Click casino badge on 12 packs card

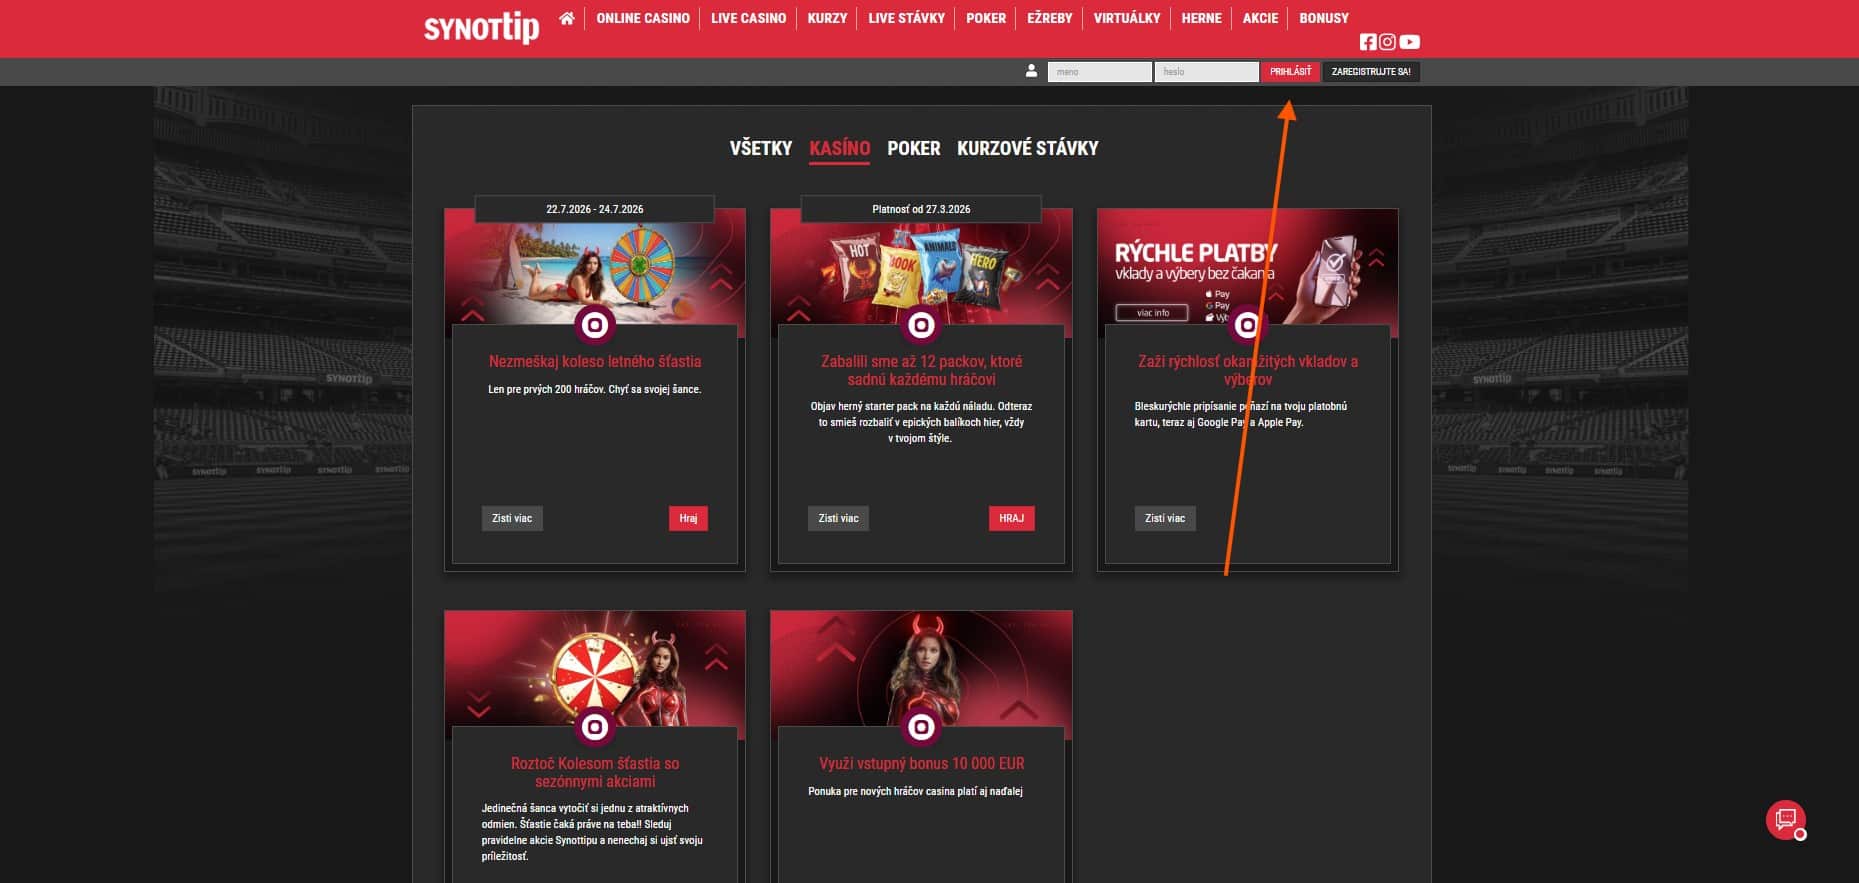[x=921, y=325]
